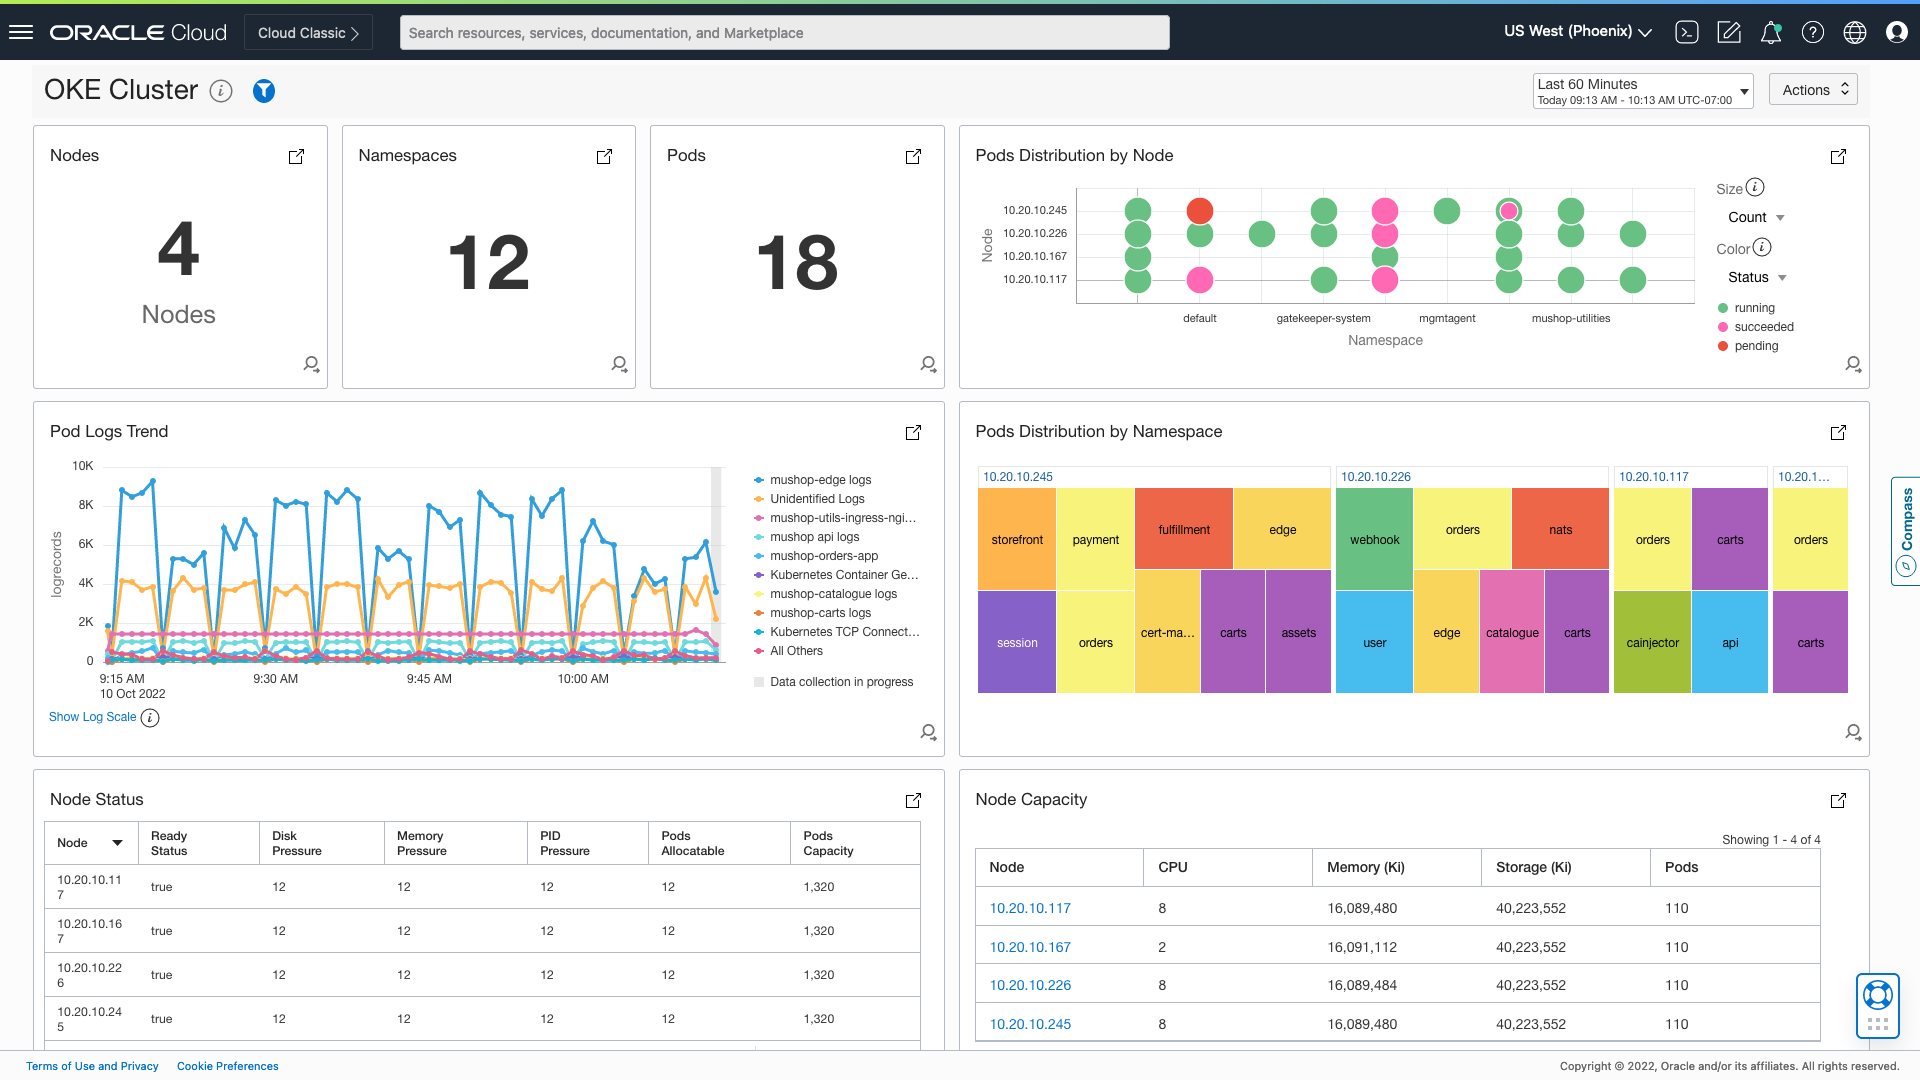Click the red fulfillment treemap tile

(x=1184, y=530)
